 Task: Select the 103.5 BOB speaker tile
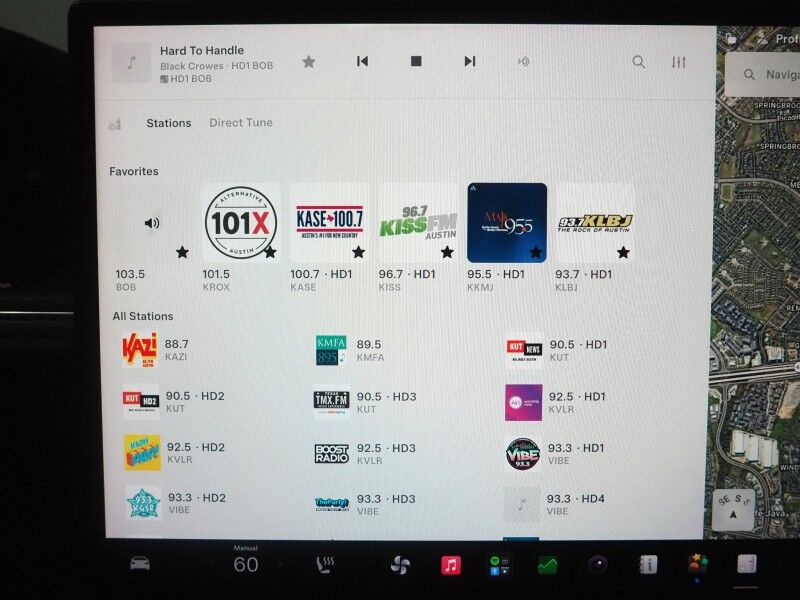152,223
